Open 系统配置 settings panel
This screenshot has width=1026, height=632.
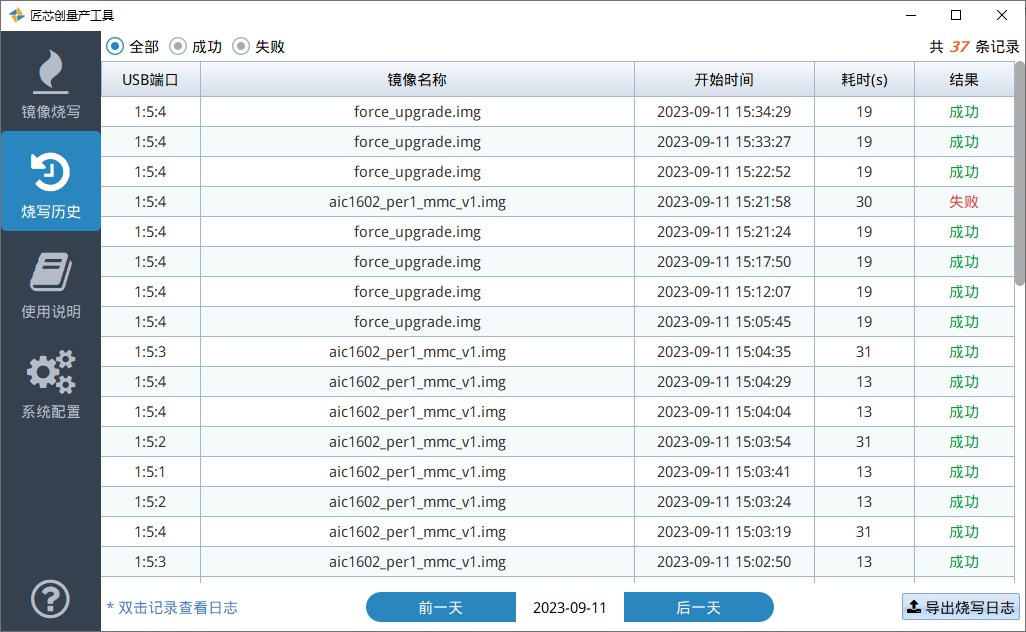tap(50, 383)
